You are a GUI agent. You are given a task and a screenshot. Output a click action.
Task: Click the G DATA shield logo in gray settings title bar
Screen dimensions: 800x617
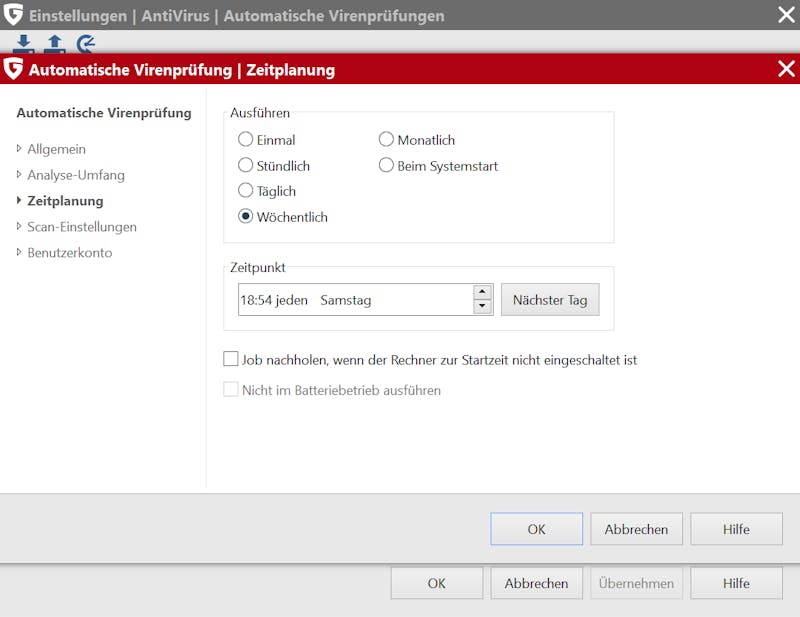click(13, 14)
